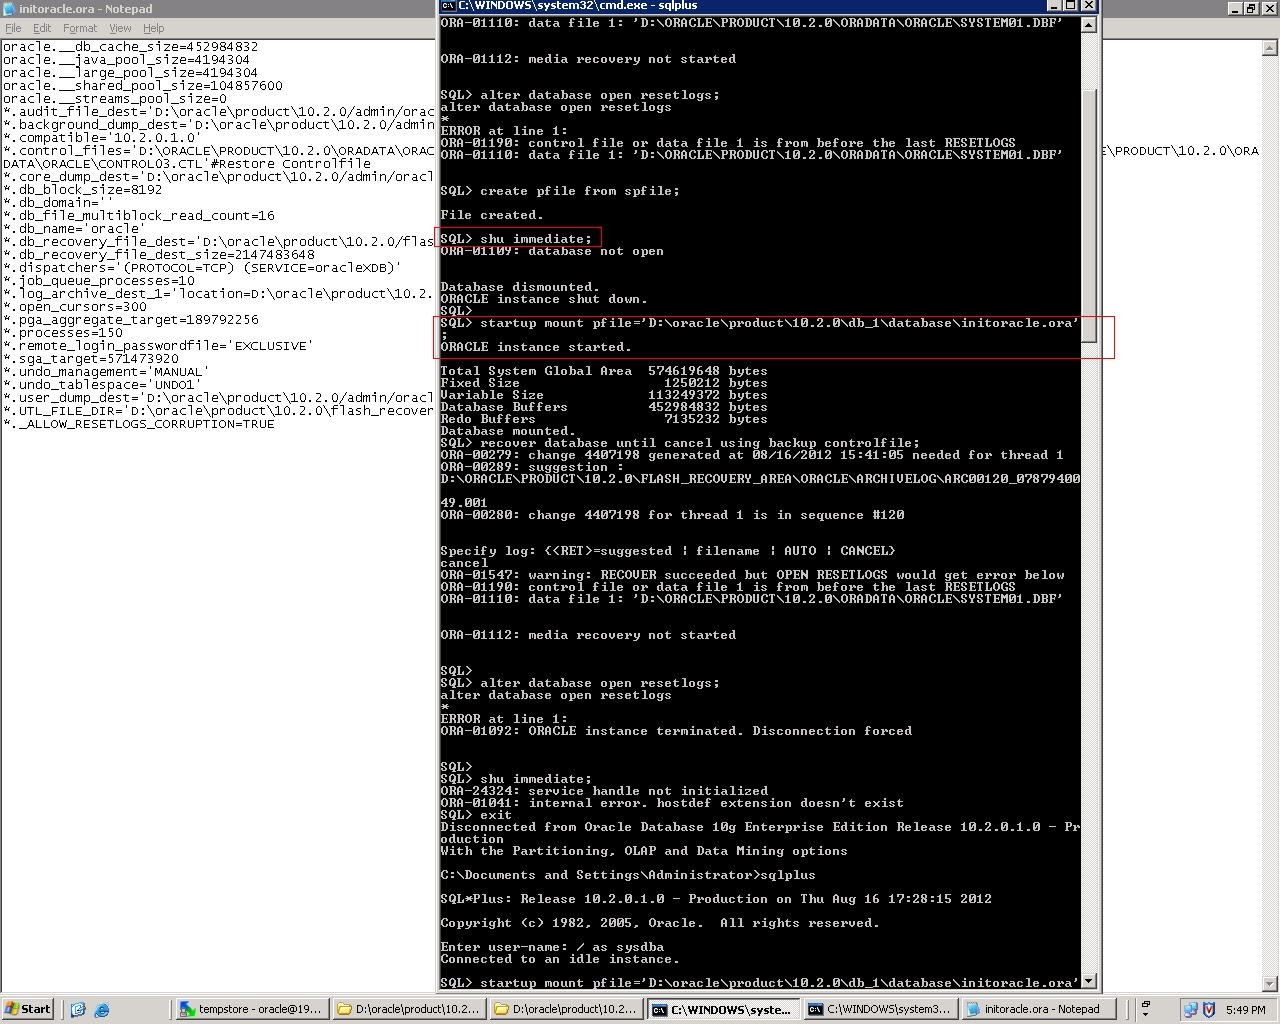This screenshot has height=1024, width=1280.
Task: Open Notepad's File menu
Action: tap(13, 28)
